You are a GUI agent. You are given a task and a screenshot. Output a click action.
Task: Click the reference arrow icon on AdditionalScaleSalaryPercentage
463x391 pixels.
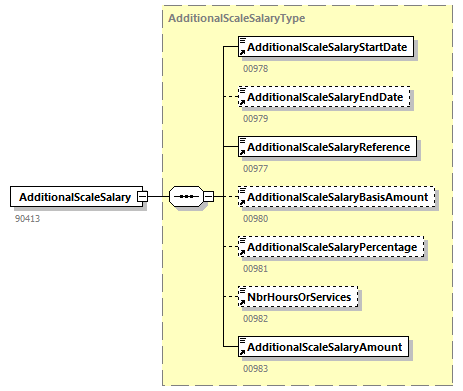tap(242, 252)
